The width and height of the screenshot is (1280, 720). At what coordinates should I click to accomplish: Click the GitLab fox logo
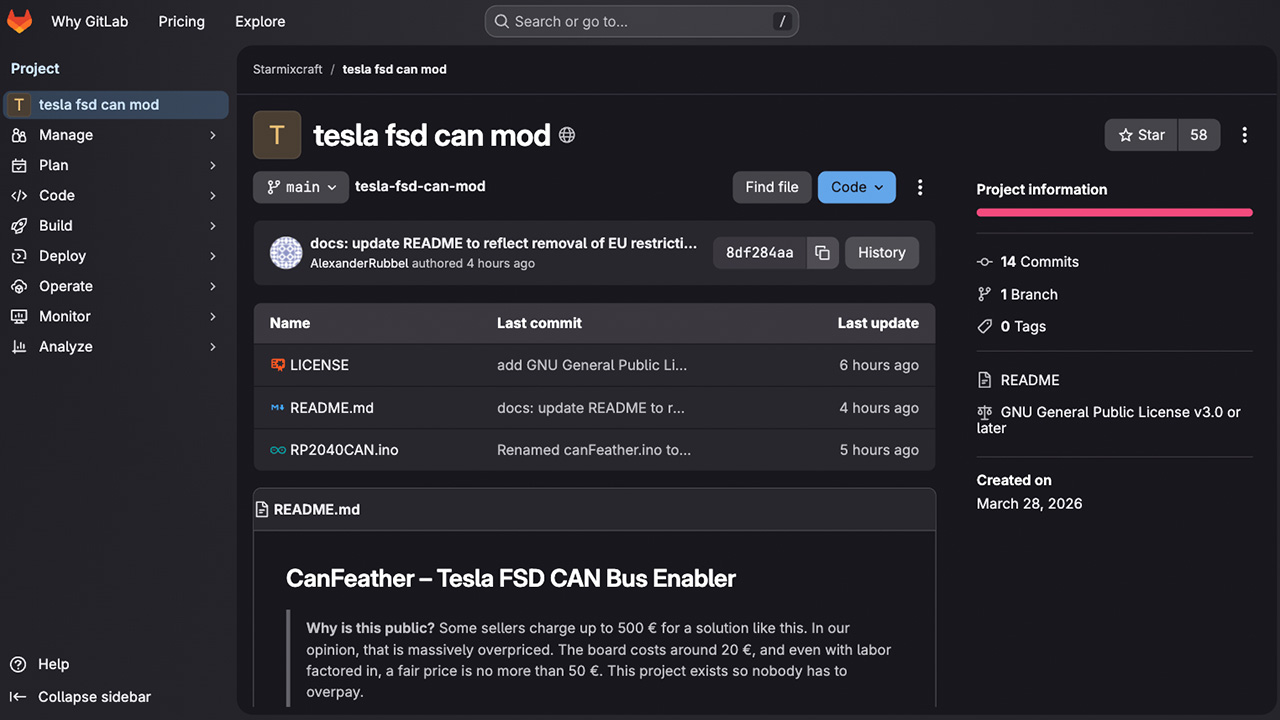click(x=20, y=21)
